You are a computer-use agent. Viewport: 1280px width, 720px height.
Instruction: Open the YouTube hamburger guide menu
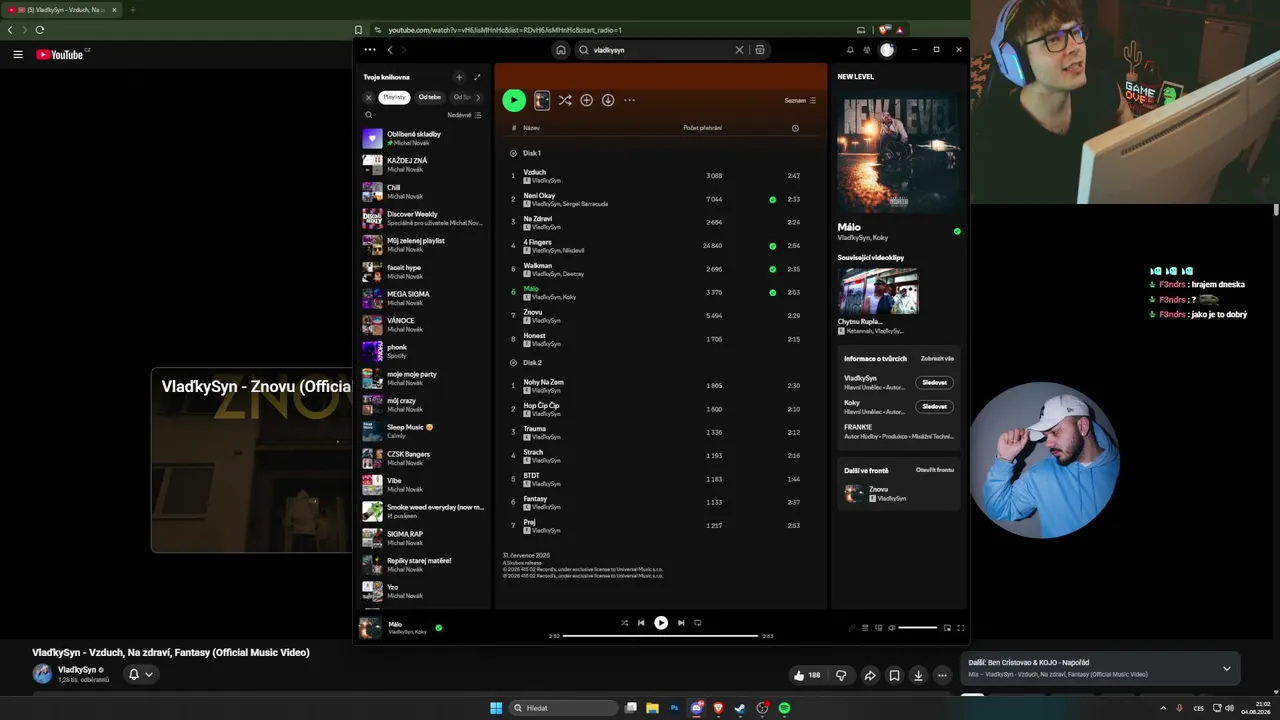18,54
